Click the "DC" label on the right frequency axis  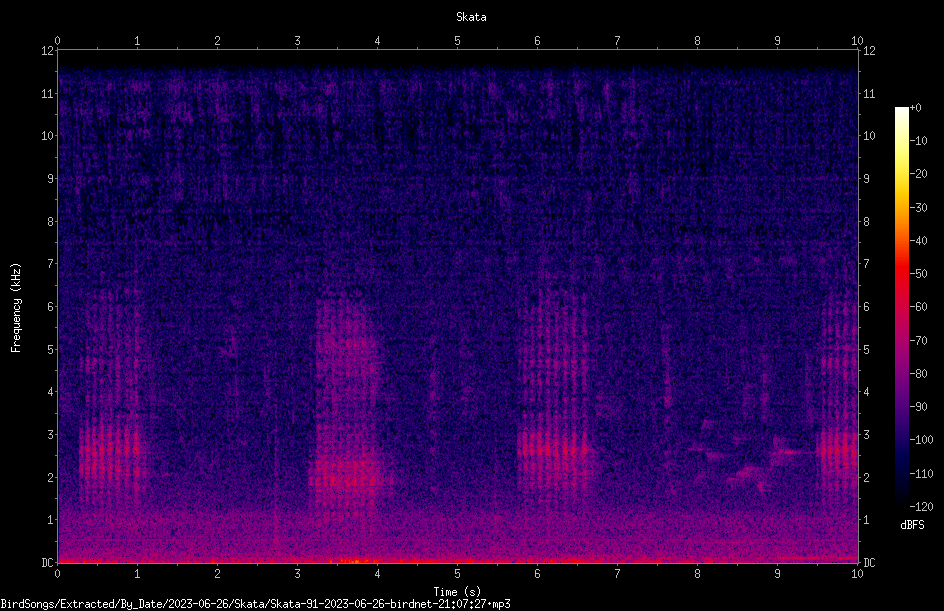pyautogui.click(x=869, y=563)
